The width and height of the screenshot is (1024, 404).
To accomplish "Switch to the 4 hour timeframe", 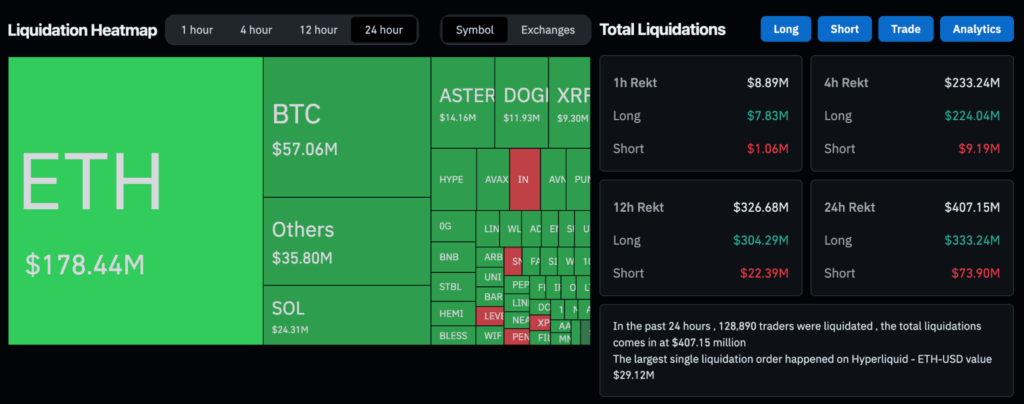I will 256,30.
